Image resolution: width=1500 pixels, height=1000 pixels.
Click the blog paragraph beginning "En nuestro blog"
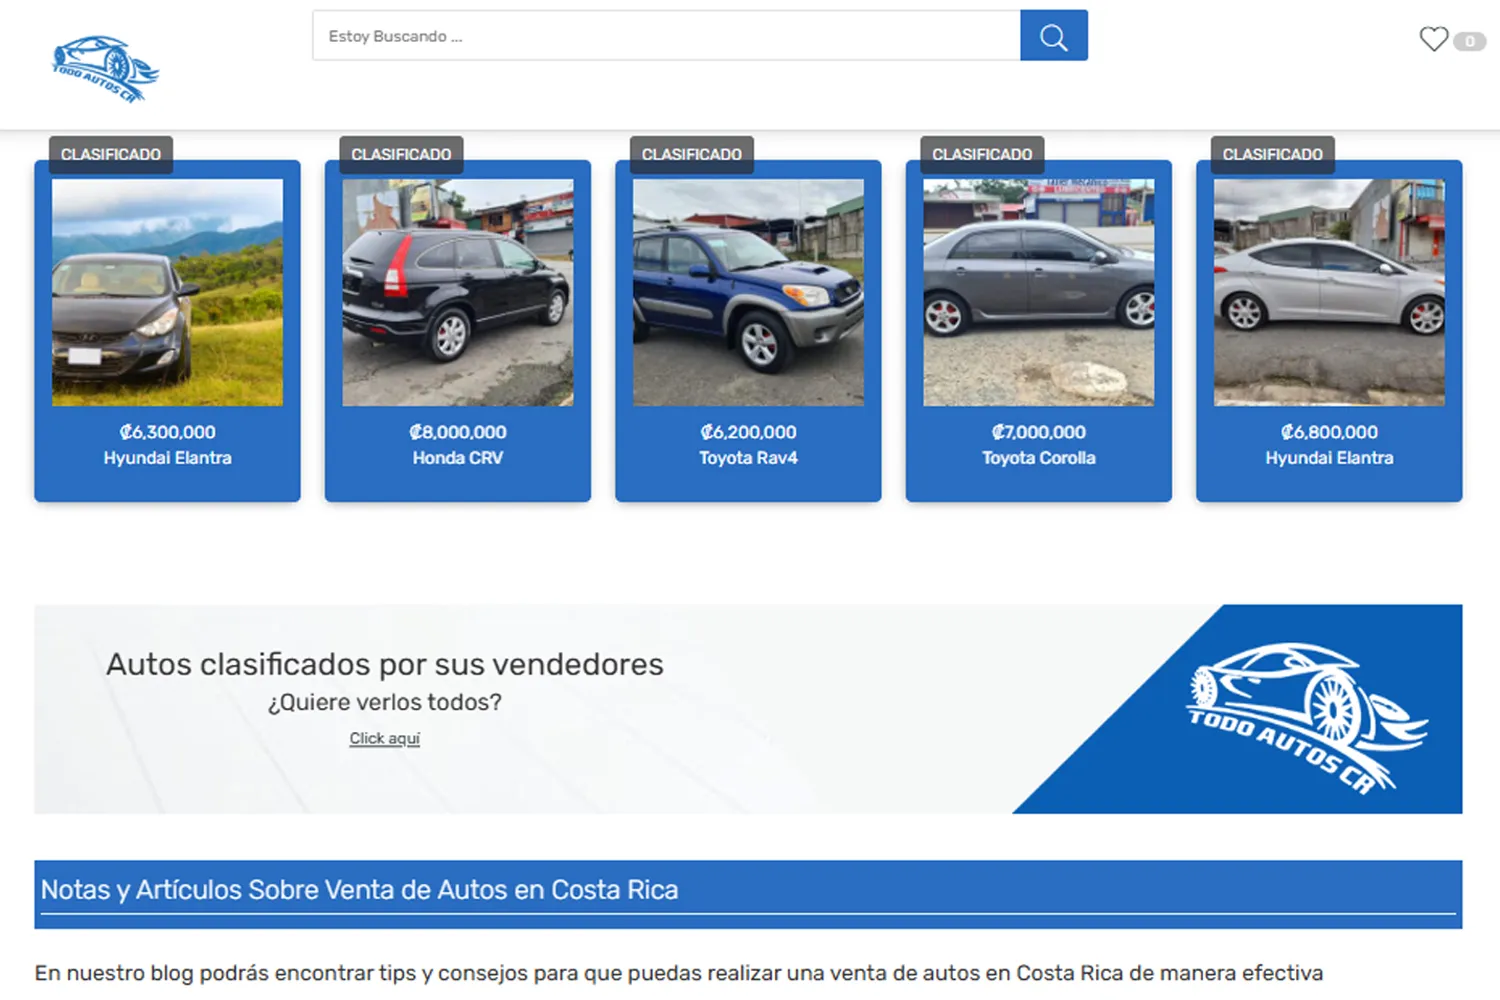tap(679, 973)
